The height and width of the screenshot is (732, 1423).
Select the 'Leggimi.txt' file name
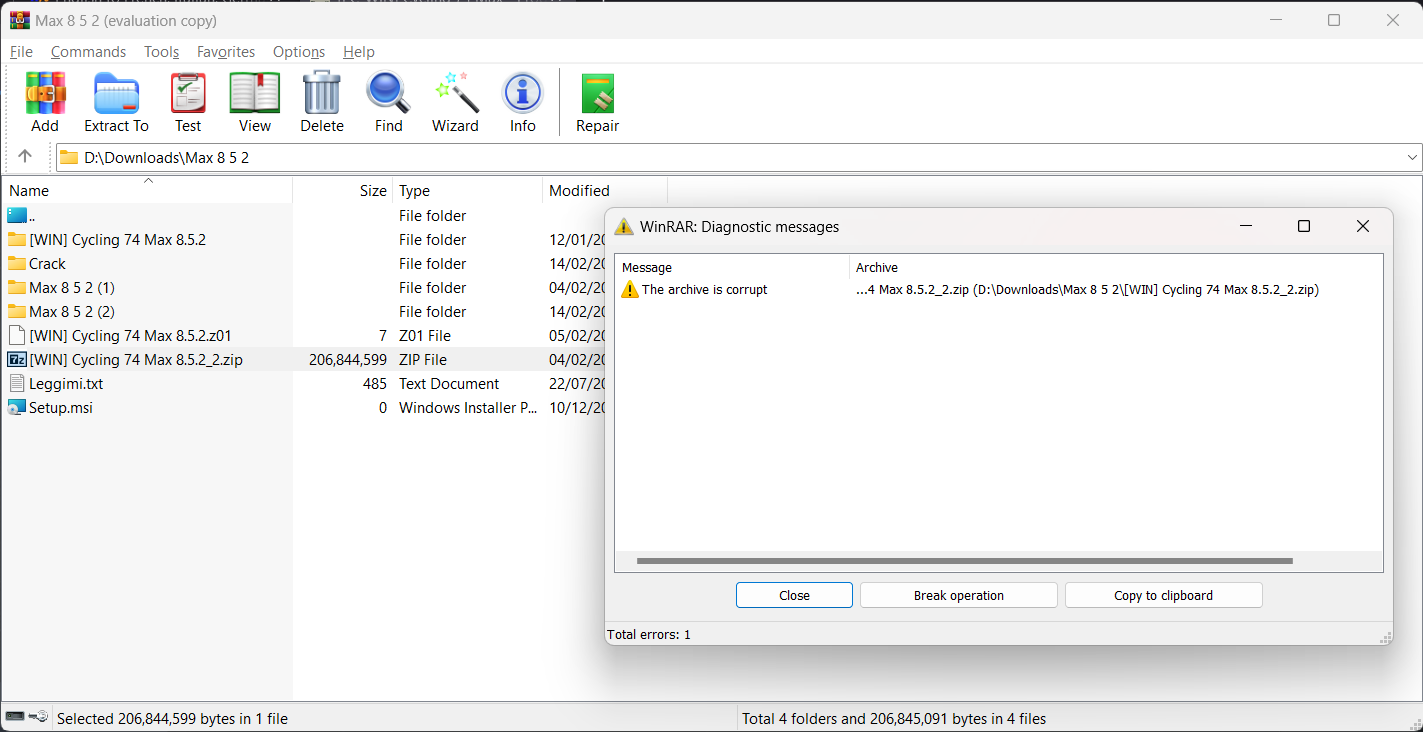click(x=66, y=383)
